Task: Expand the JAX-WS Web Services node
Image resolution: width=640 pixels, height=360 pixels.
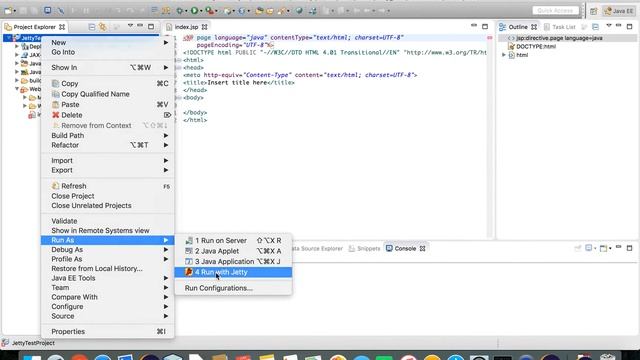Action: point(17,55)
